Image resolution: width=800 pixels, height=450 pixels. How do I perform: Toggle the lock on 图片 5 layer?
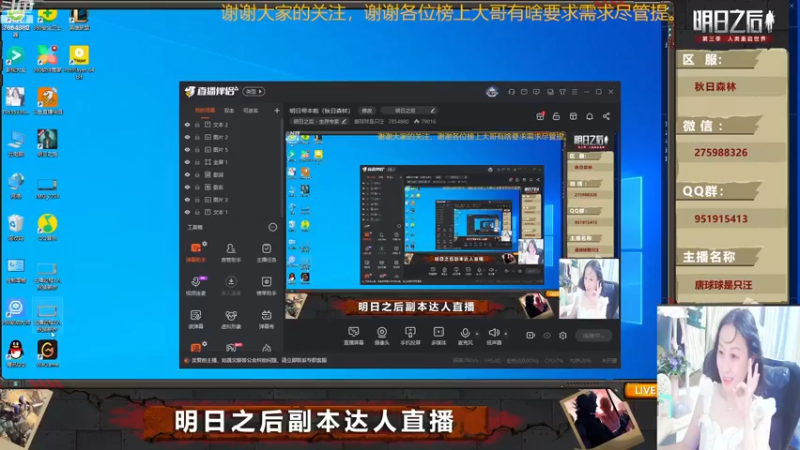tap(197, 149)
